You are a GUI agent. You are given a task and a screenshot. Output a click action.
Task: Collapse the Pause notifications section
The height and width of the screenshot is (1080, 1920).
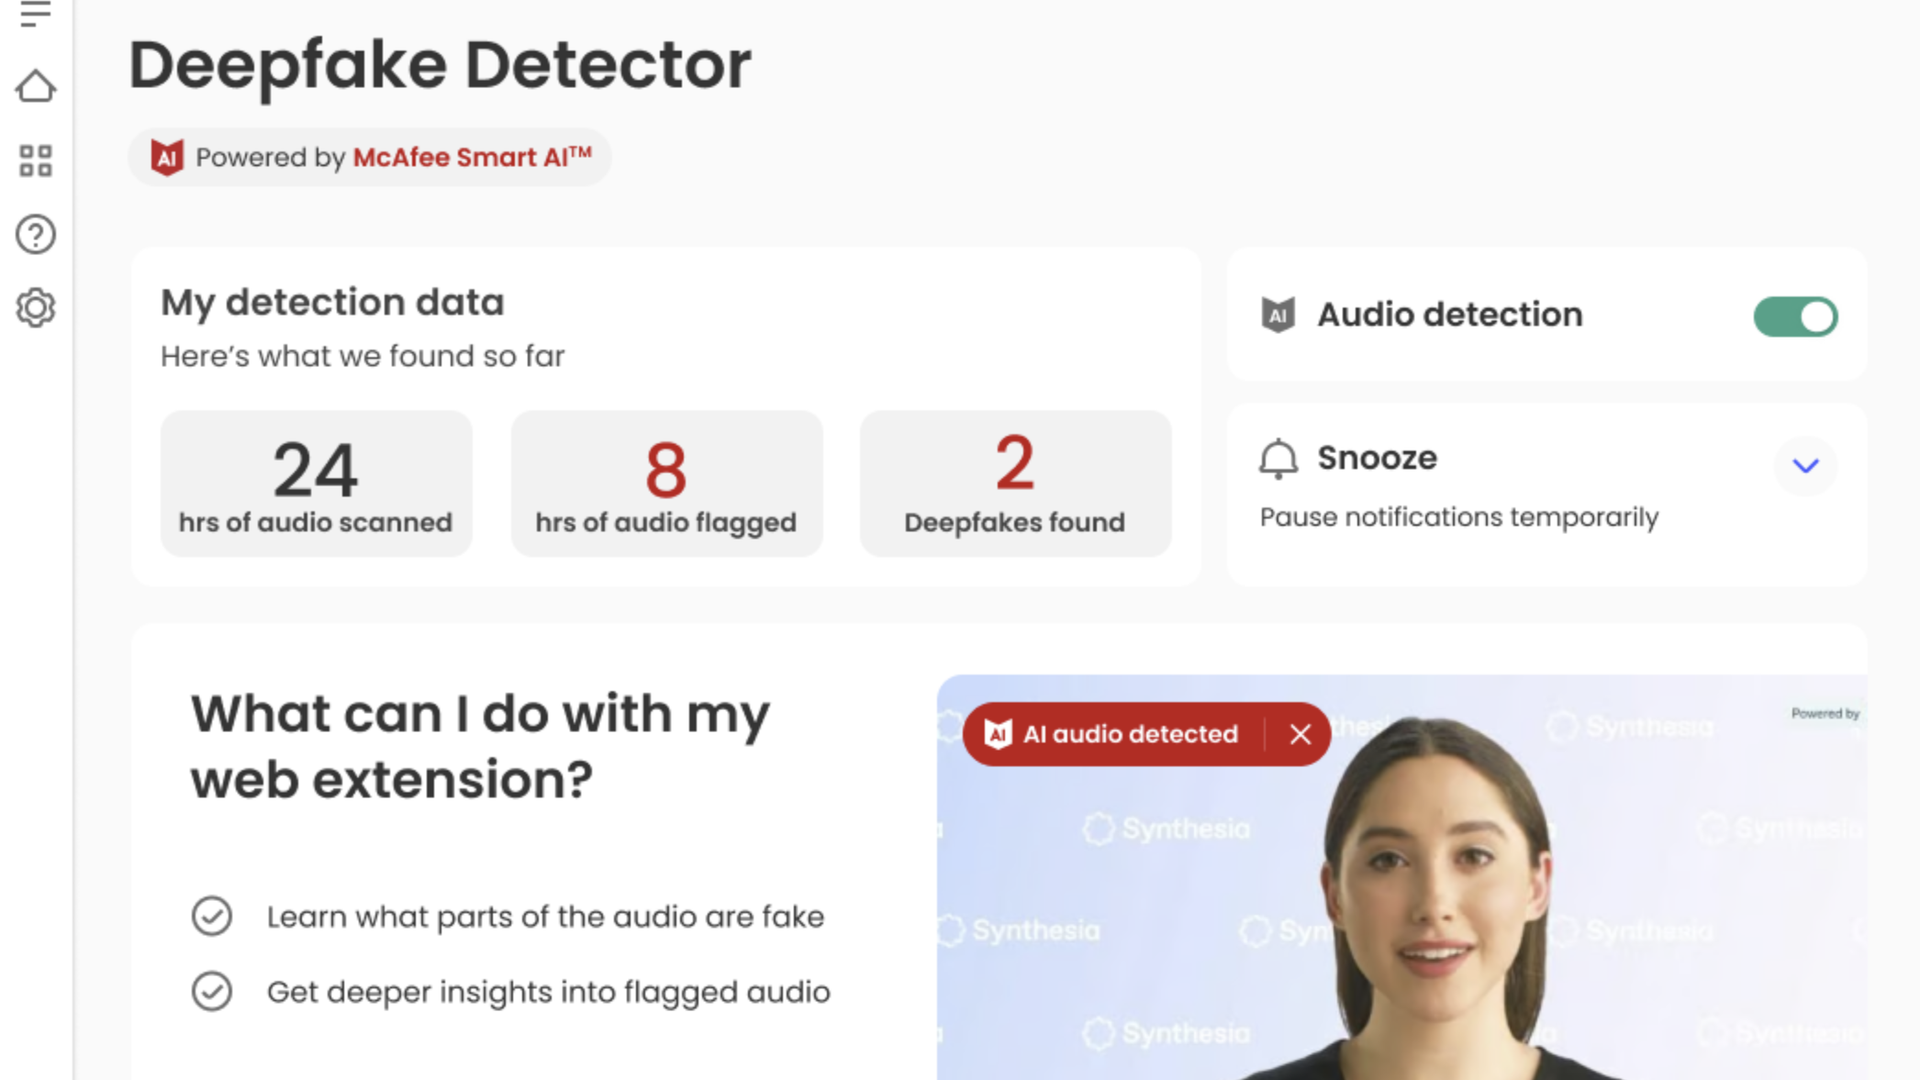pos(1806,465)
